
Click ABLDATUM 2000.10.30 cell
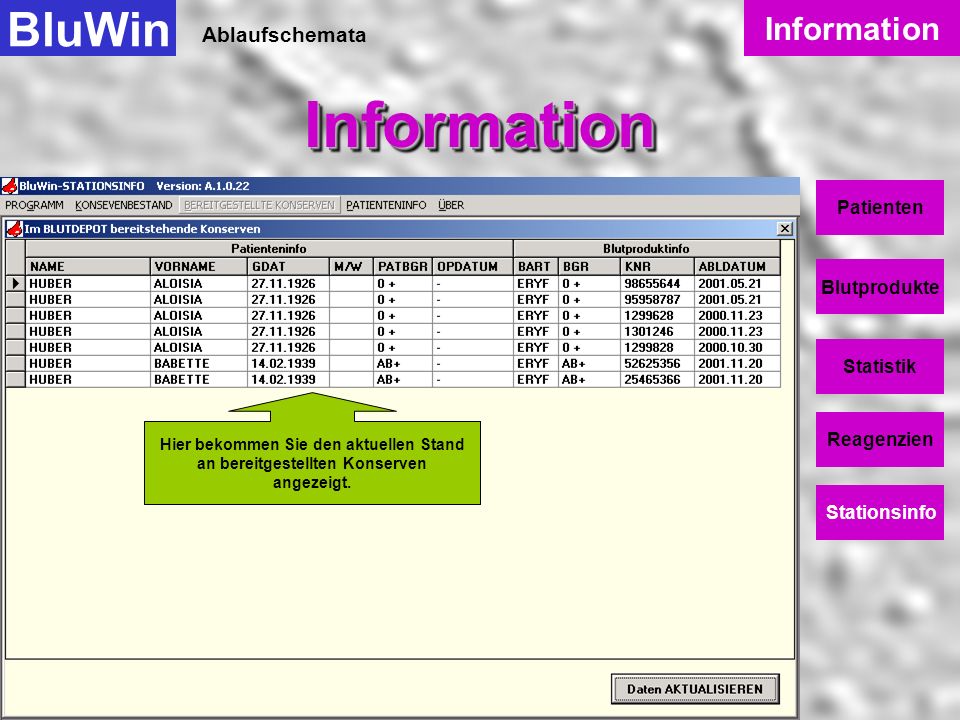tap(737, 347)
